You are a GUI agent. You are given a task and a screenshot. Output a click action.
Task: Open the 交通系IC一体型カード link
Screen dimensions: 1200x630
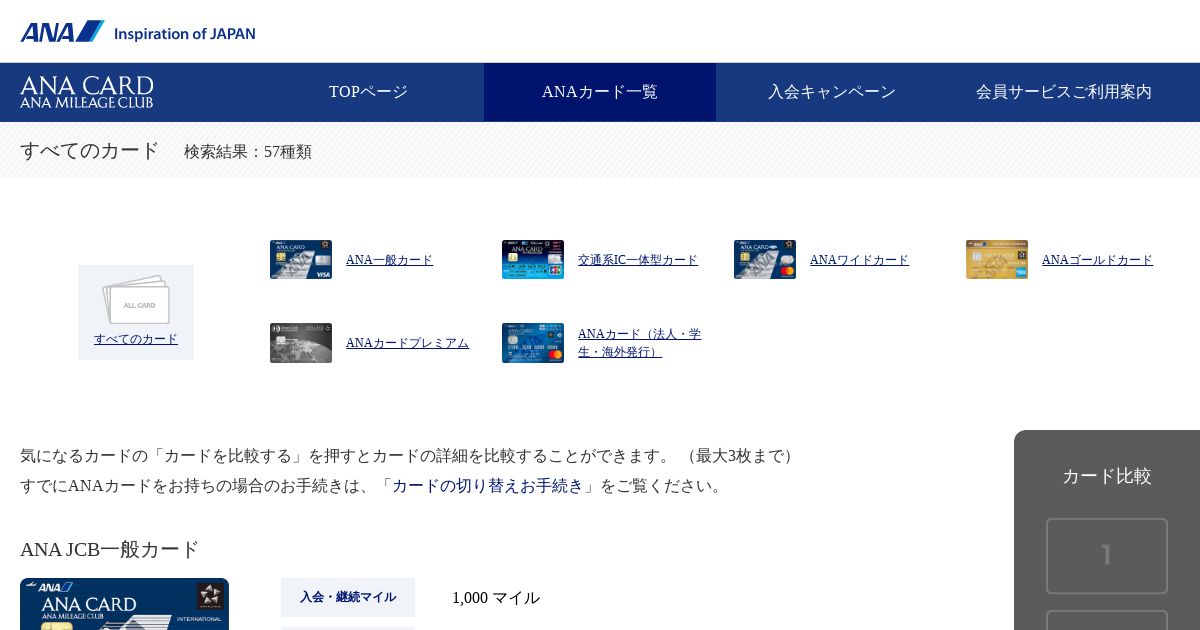coord(638,260)
